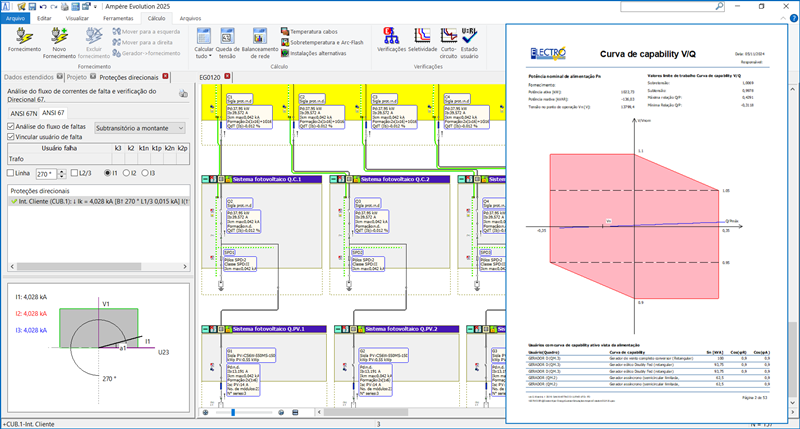Click the lock icon of Sistema fotovoltaico Q.PV.2
This screenshot has height=429, width=800.
(x=361, y=329)
